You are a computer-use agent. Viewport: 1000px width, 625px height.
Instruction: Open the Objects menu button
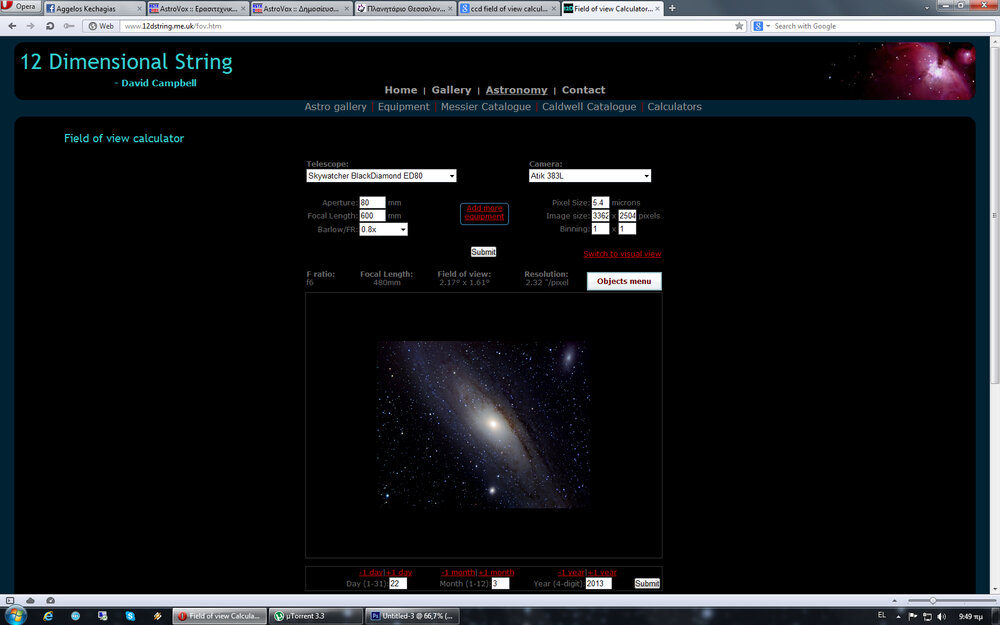[624, 281]
